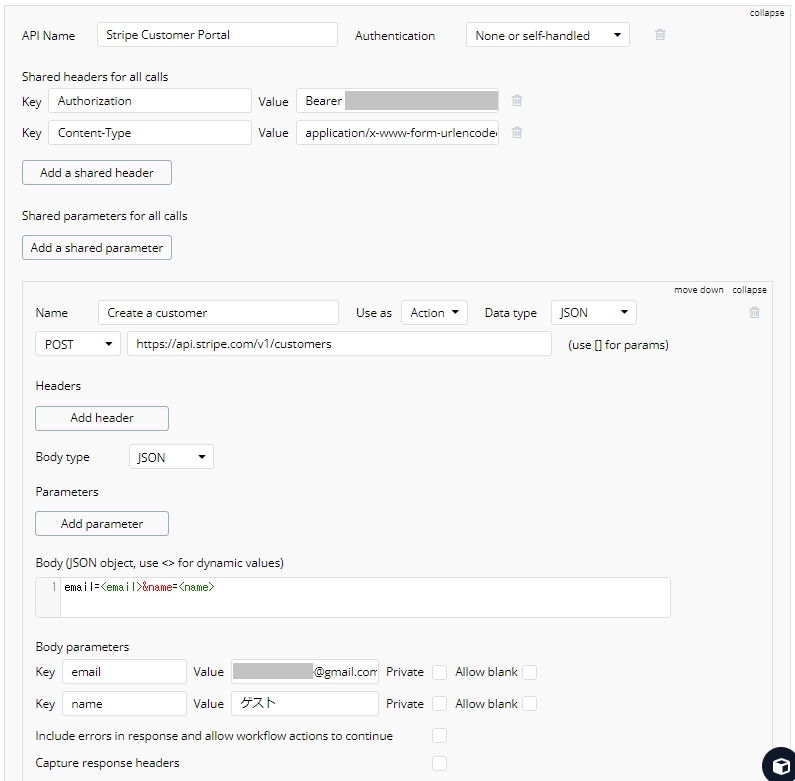The width and height of the screenshot is (795, 781).
Task: Enable include errors in response option
Action: pos(440,736)
